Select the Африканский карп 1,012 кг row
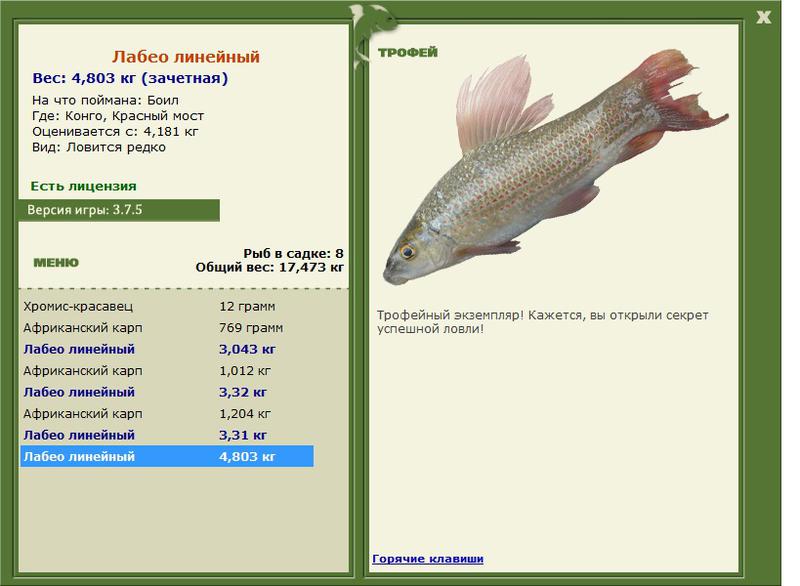 click(167, 371)
